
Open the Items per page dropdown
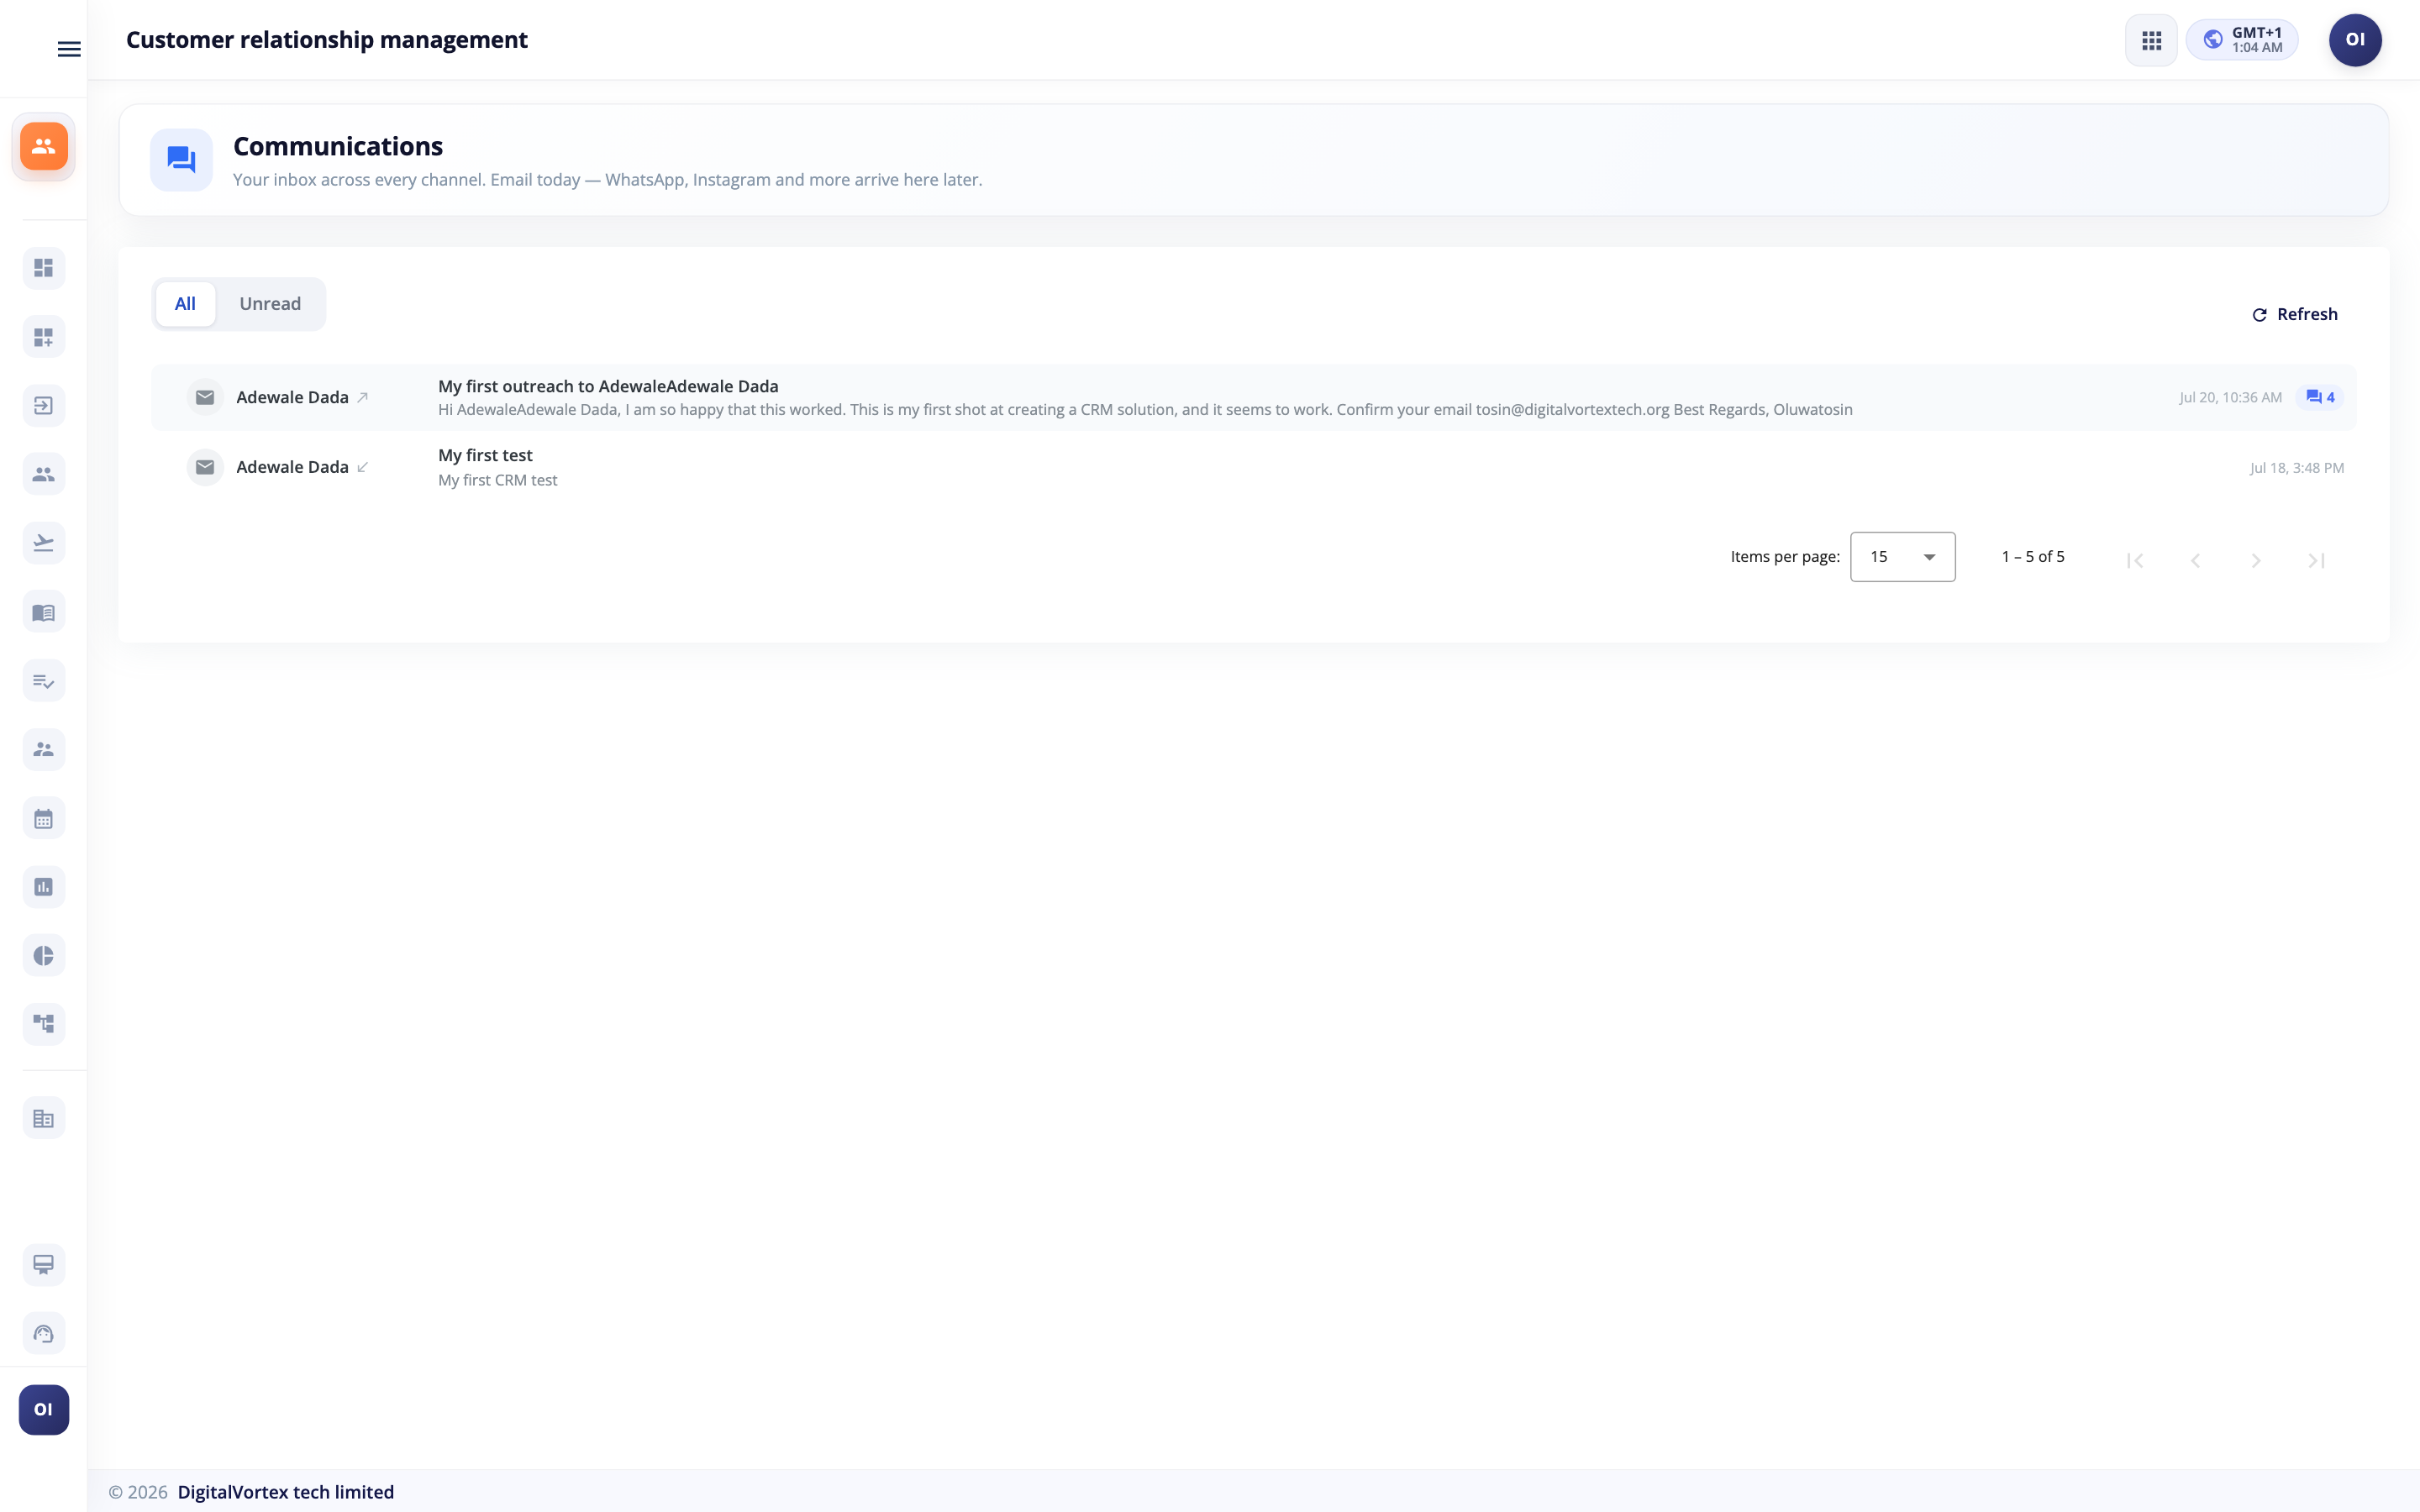click(x=1902, y=557)
